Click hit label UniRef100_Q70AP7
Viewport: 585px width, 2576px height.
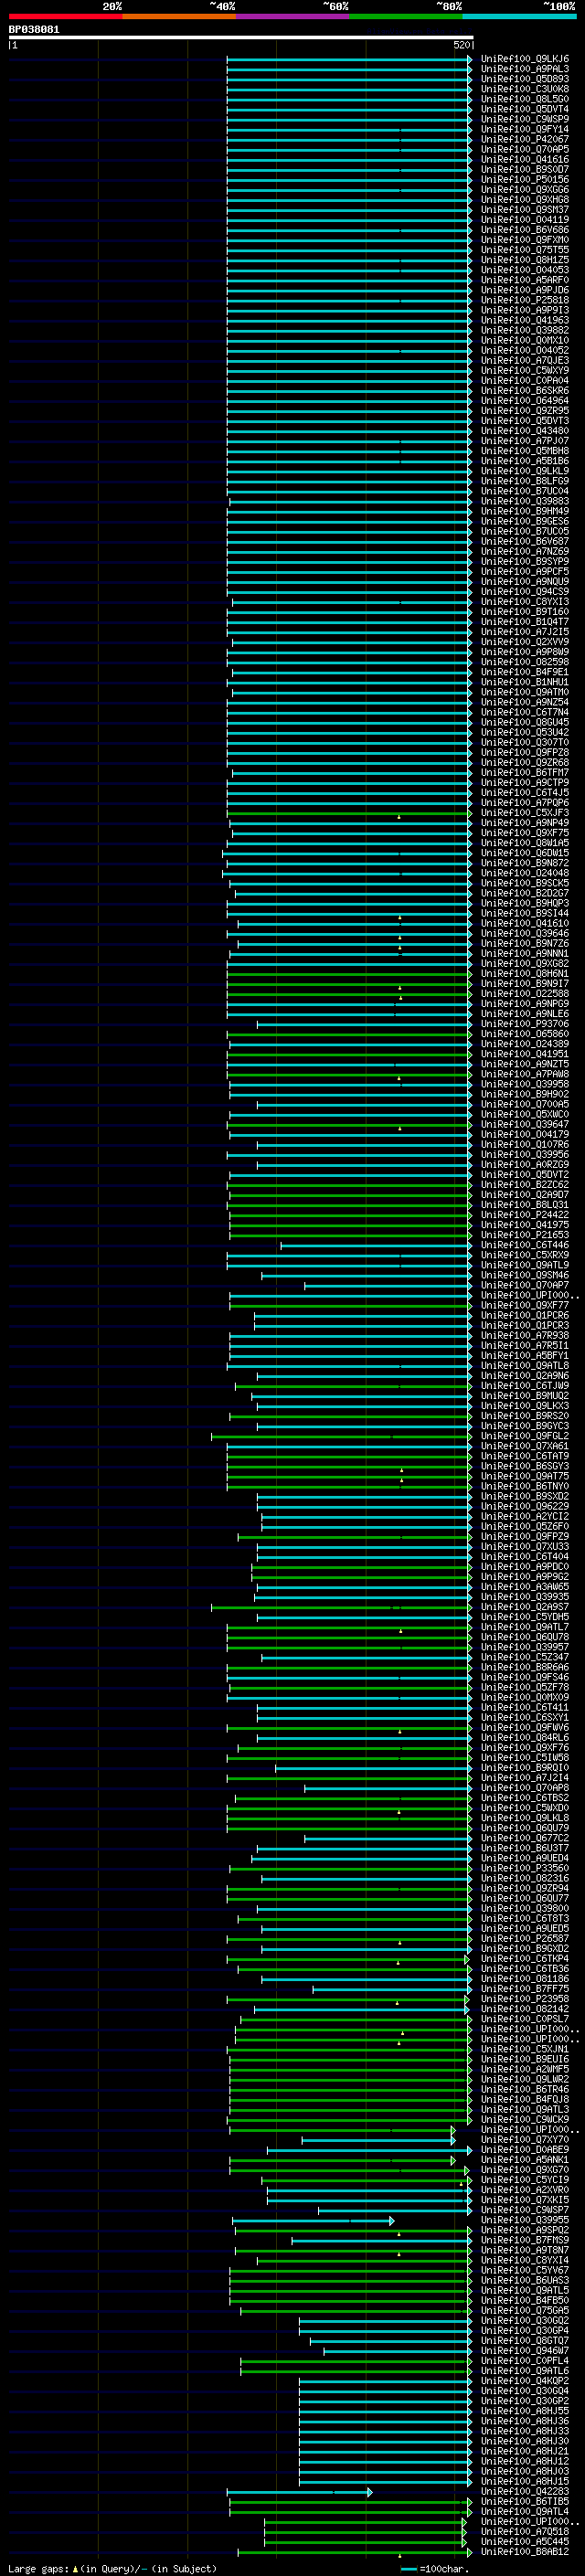(x=525, y=1285)
